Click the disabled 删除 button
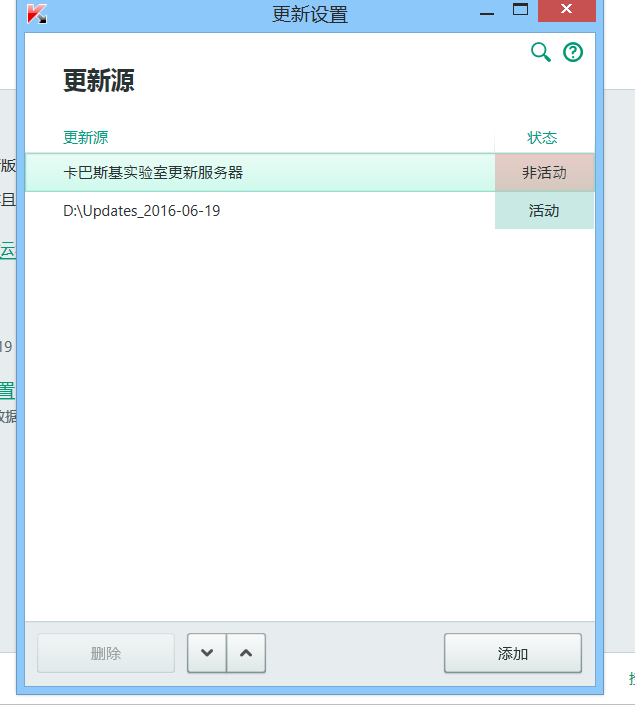The image size is (635, 720). click(x=106, y=653)
